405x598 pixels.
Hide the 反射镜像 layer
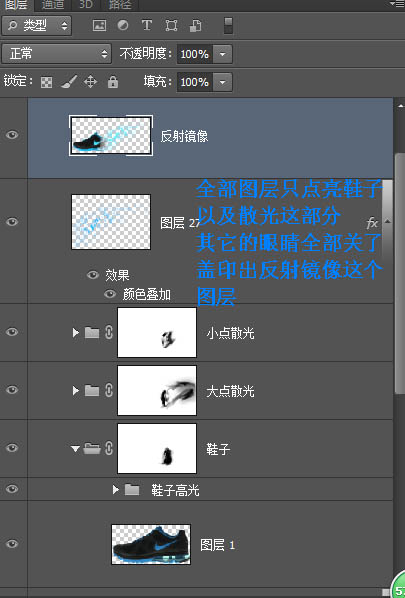[12, 135]
